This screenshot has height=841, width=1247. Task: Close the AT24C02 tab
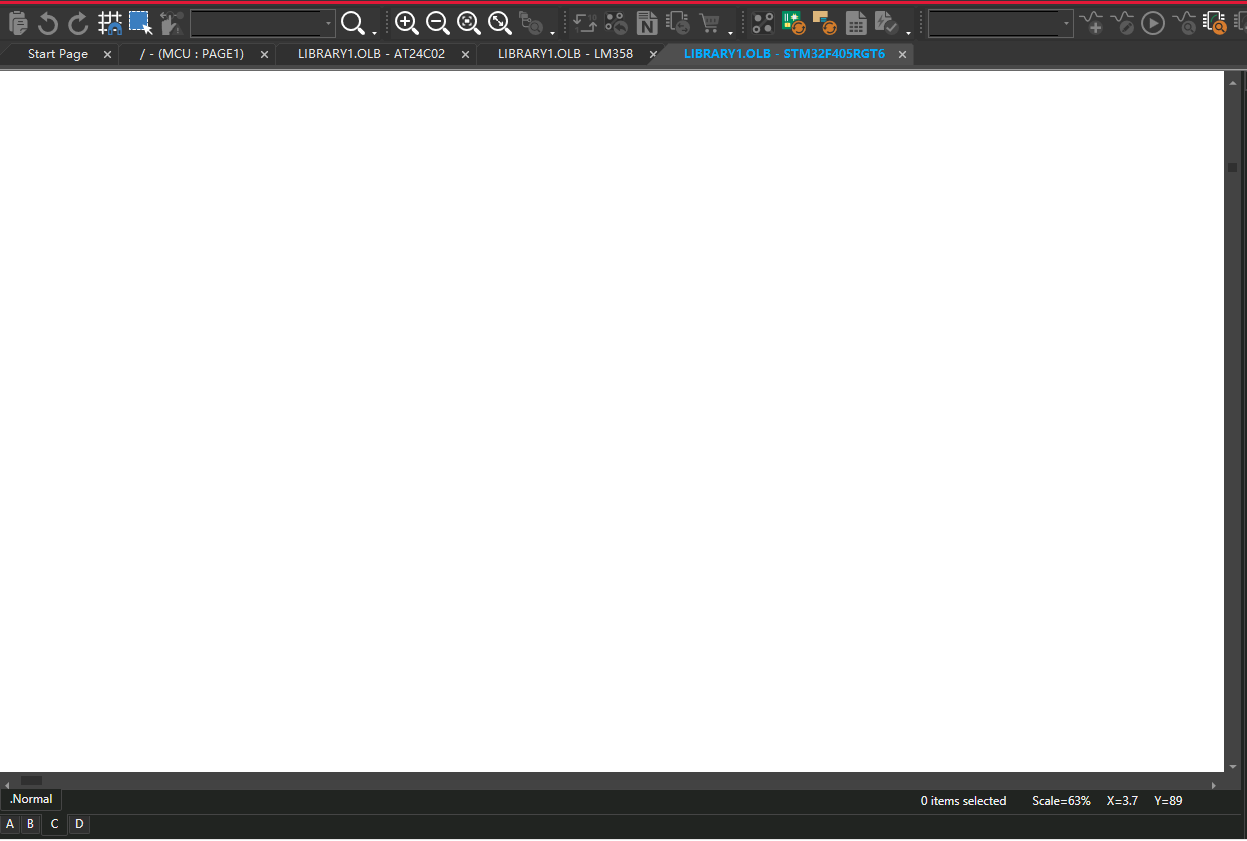pyautogui.click(x=465, y=55)
